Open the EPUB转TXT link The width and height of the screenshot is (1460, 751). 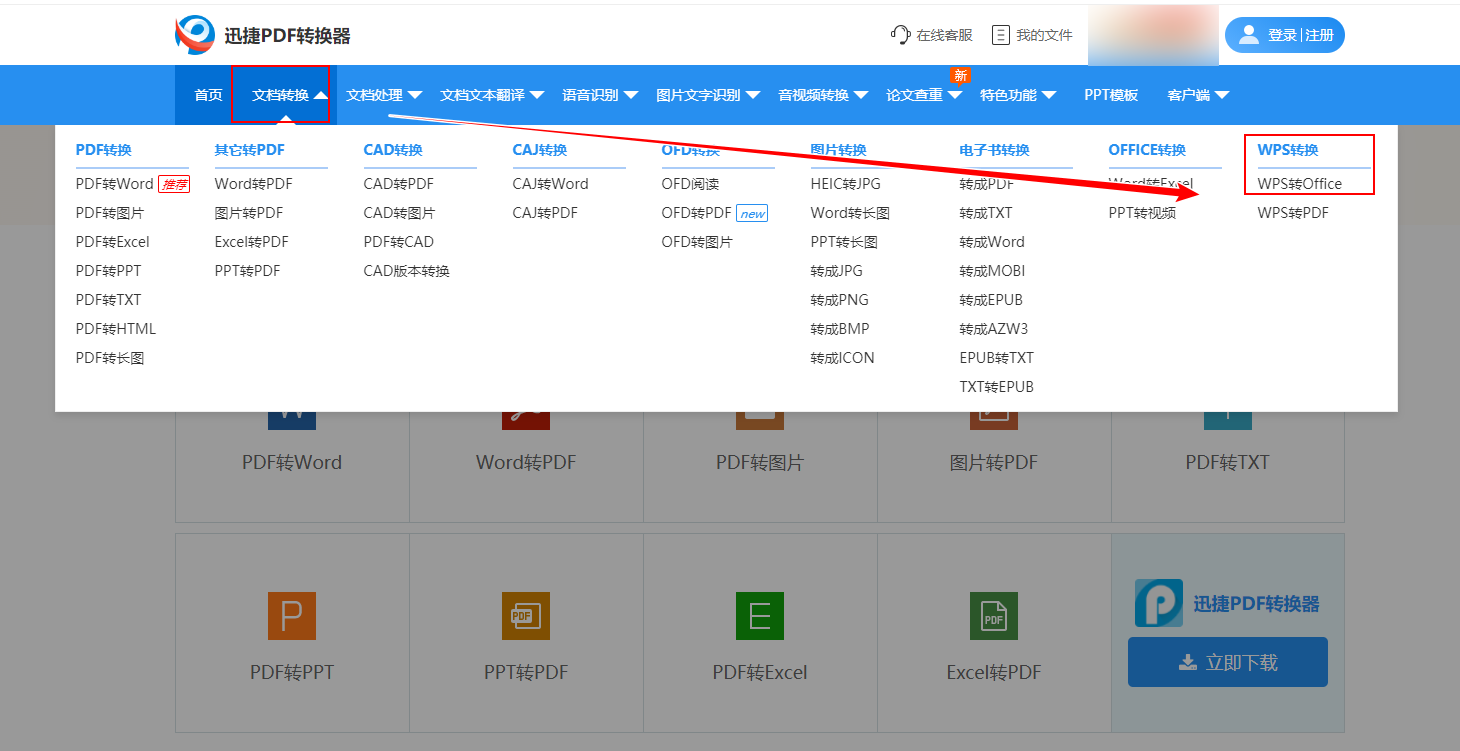pyautogui.click(x=996, y=358)
